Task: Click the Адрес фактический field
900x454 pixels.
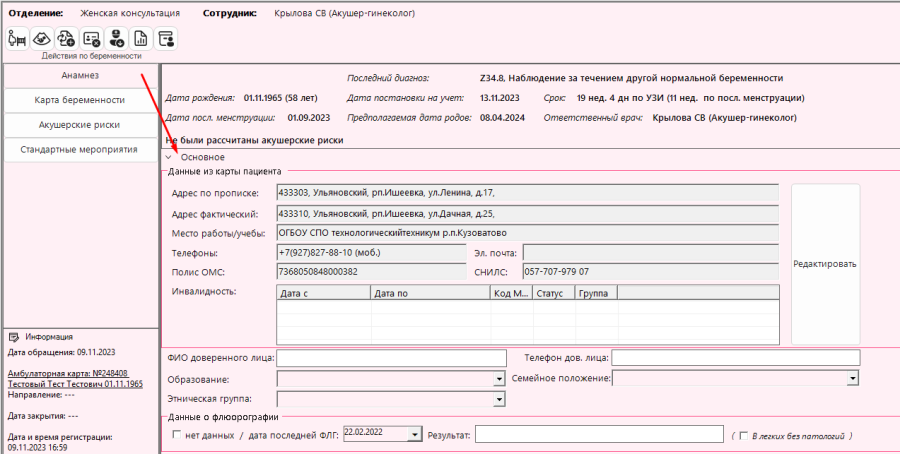Action: pos(527,214)
